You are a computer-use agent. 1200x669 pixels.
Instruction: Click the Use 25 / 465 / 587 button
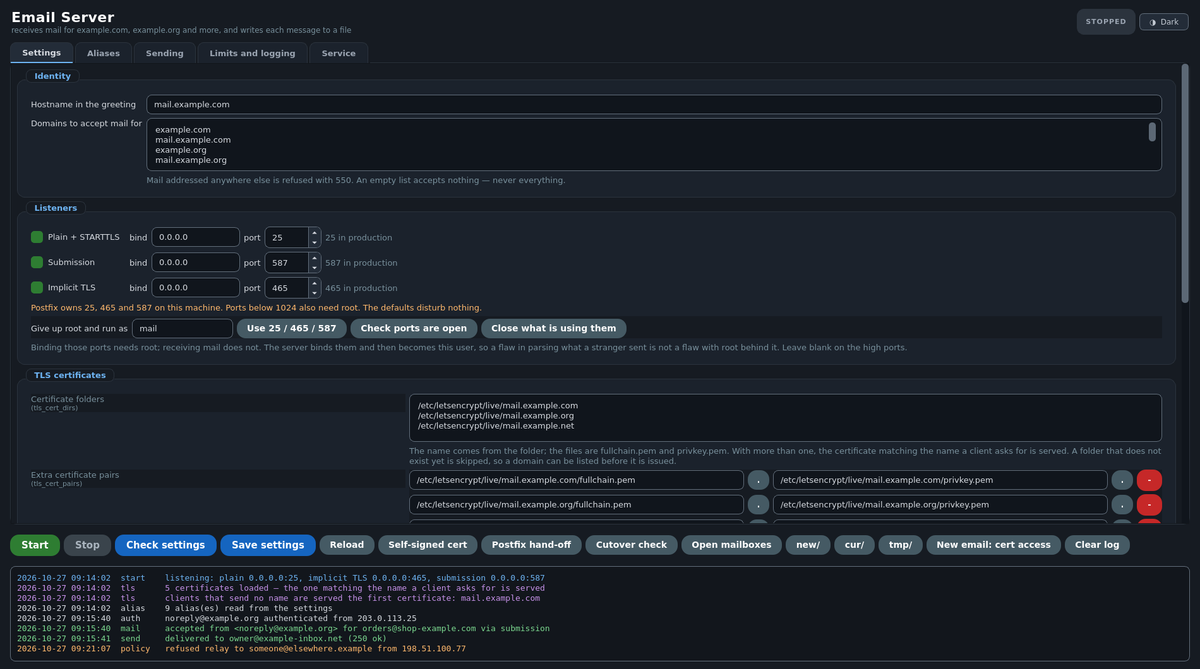292,328
